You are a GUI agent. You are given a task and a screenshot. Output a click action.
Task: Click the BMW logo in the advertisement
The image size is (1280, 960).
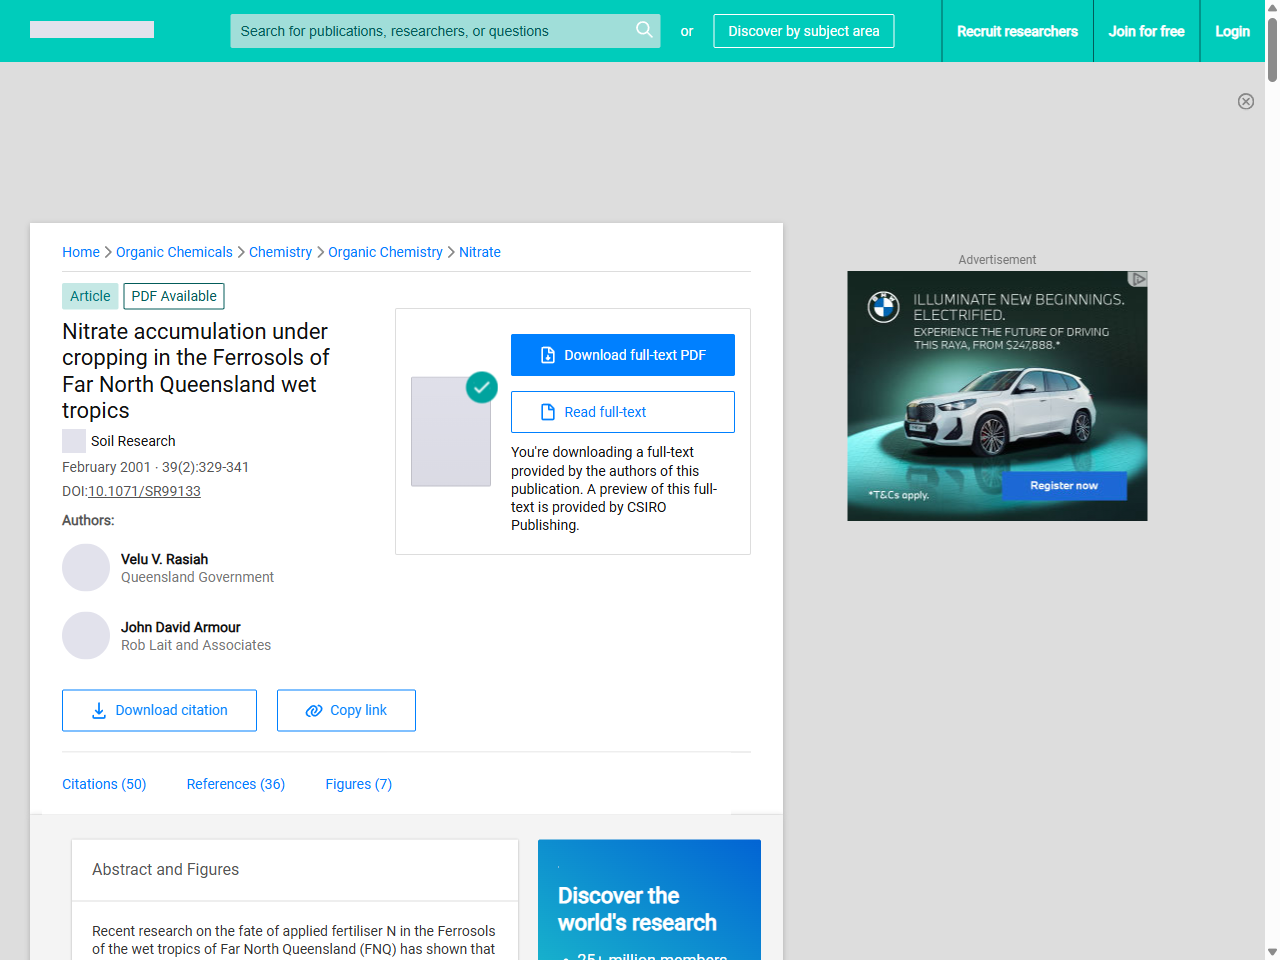[883, 307]
